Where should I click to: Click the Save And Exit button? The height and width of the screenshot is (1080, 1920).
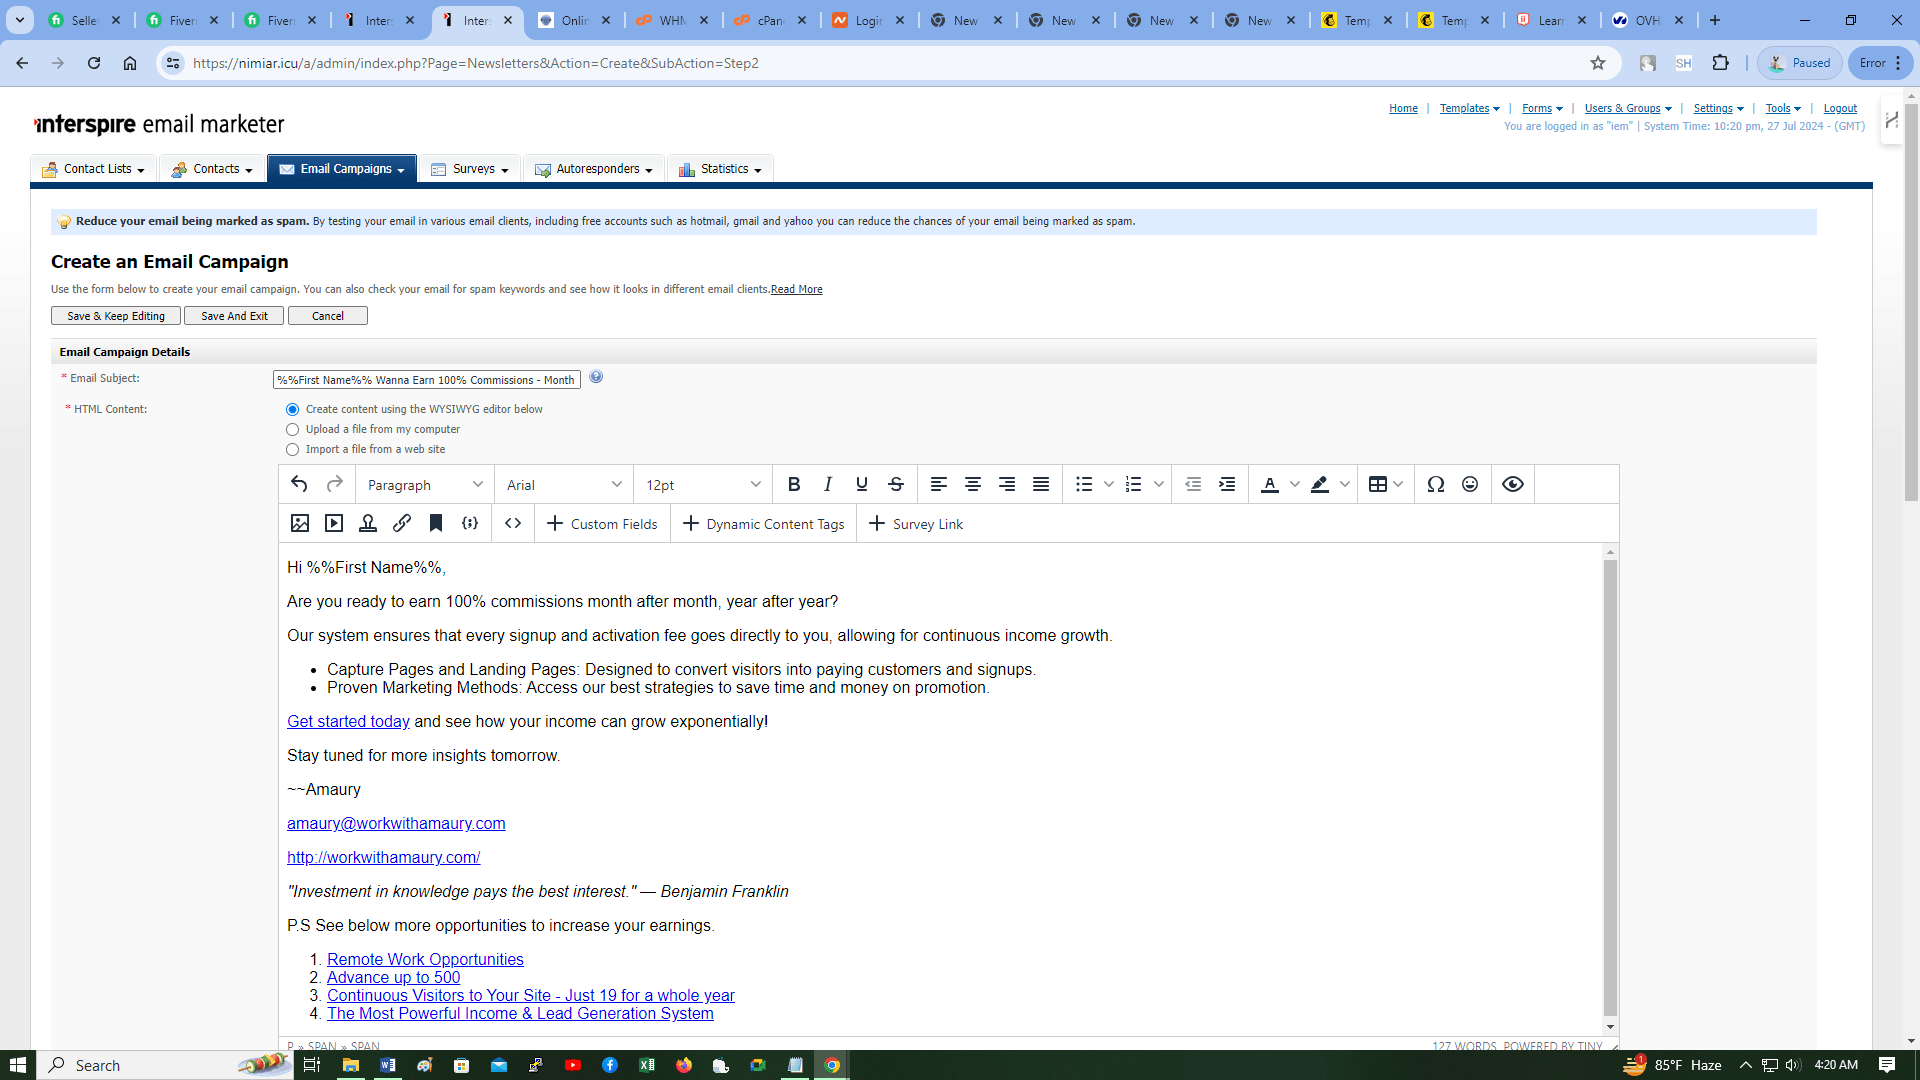coord(234,316)
